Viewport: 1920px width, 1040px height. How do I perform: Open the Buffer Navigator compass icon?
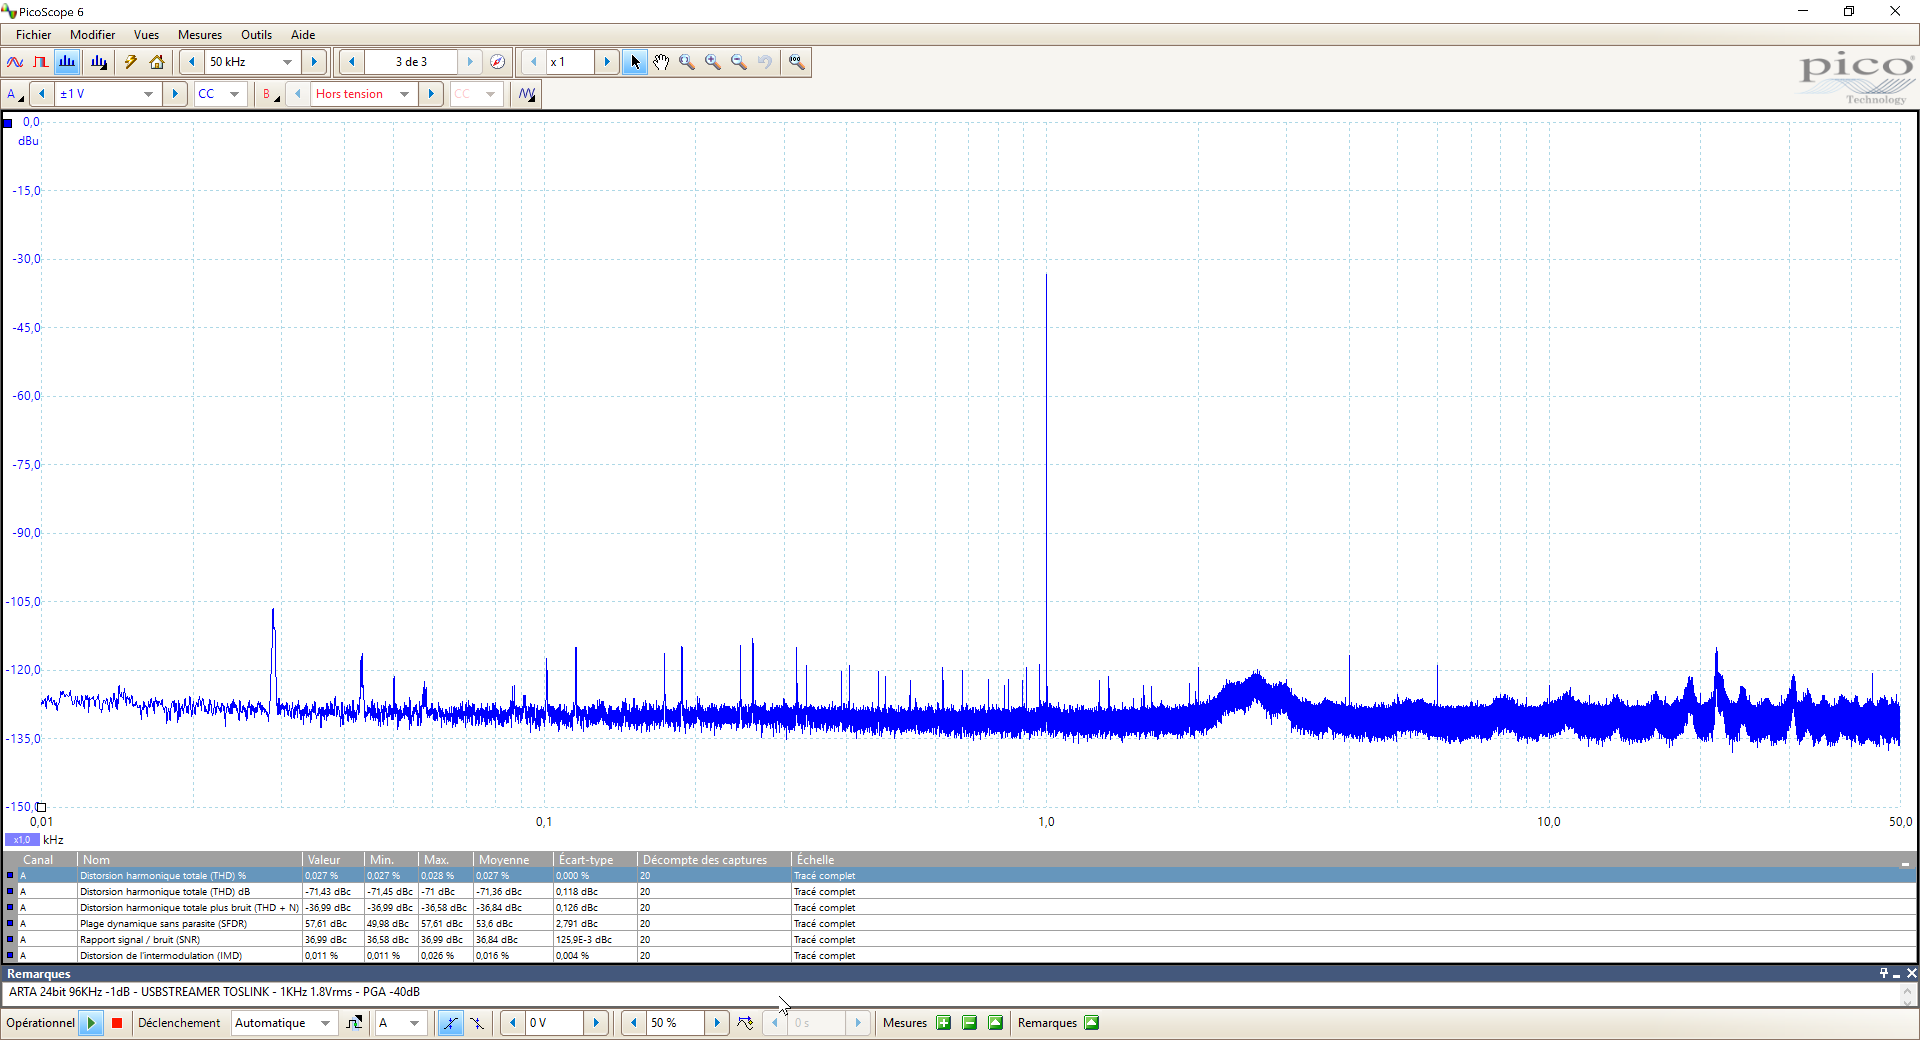pyautogui.click(x=497, y=62)
